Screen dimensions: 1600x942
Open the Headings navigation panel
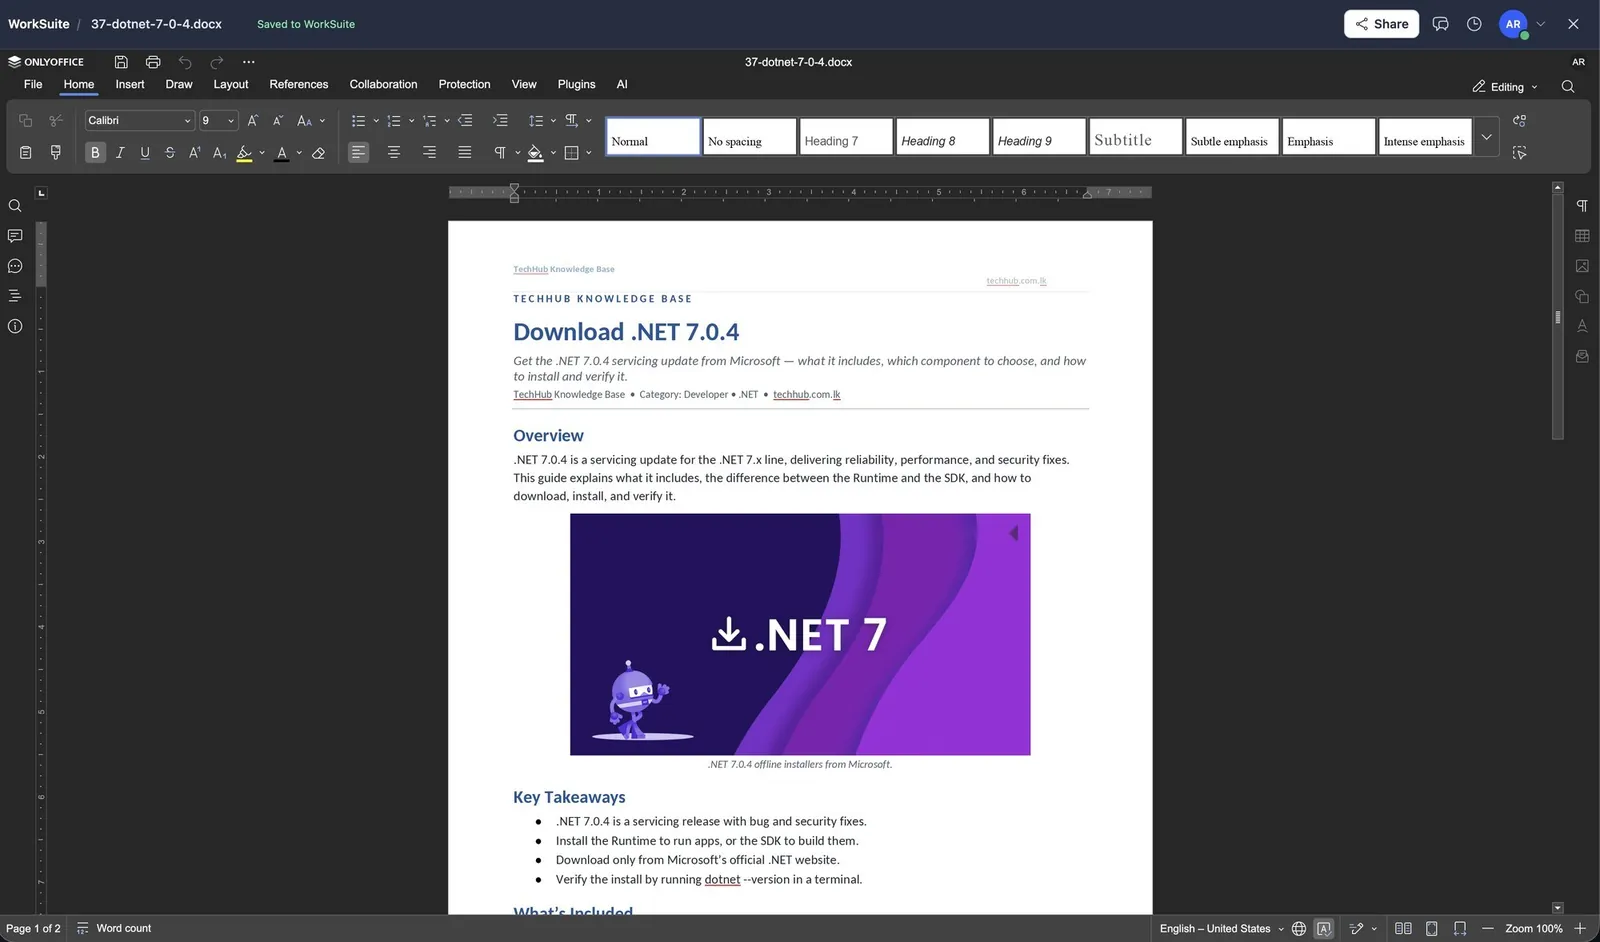point(15,296)
